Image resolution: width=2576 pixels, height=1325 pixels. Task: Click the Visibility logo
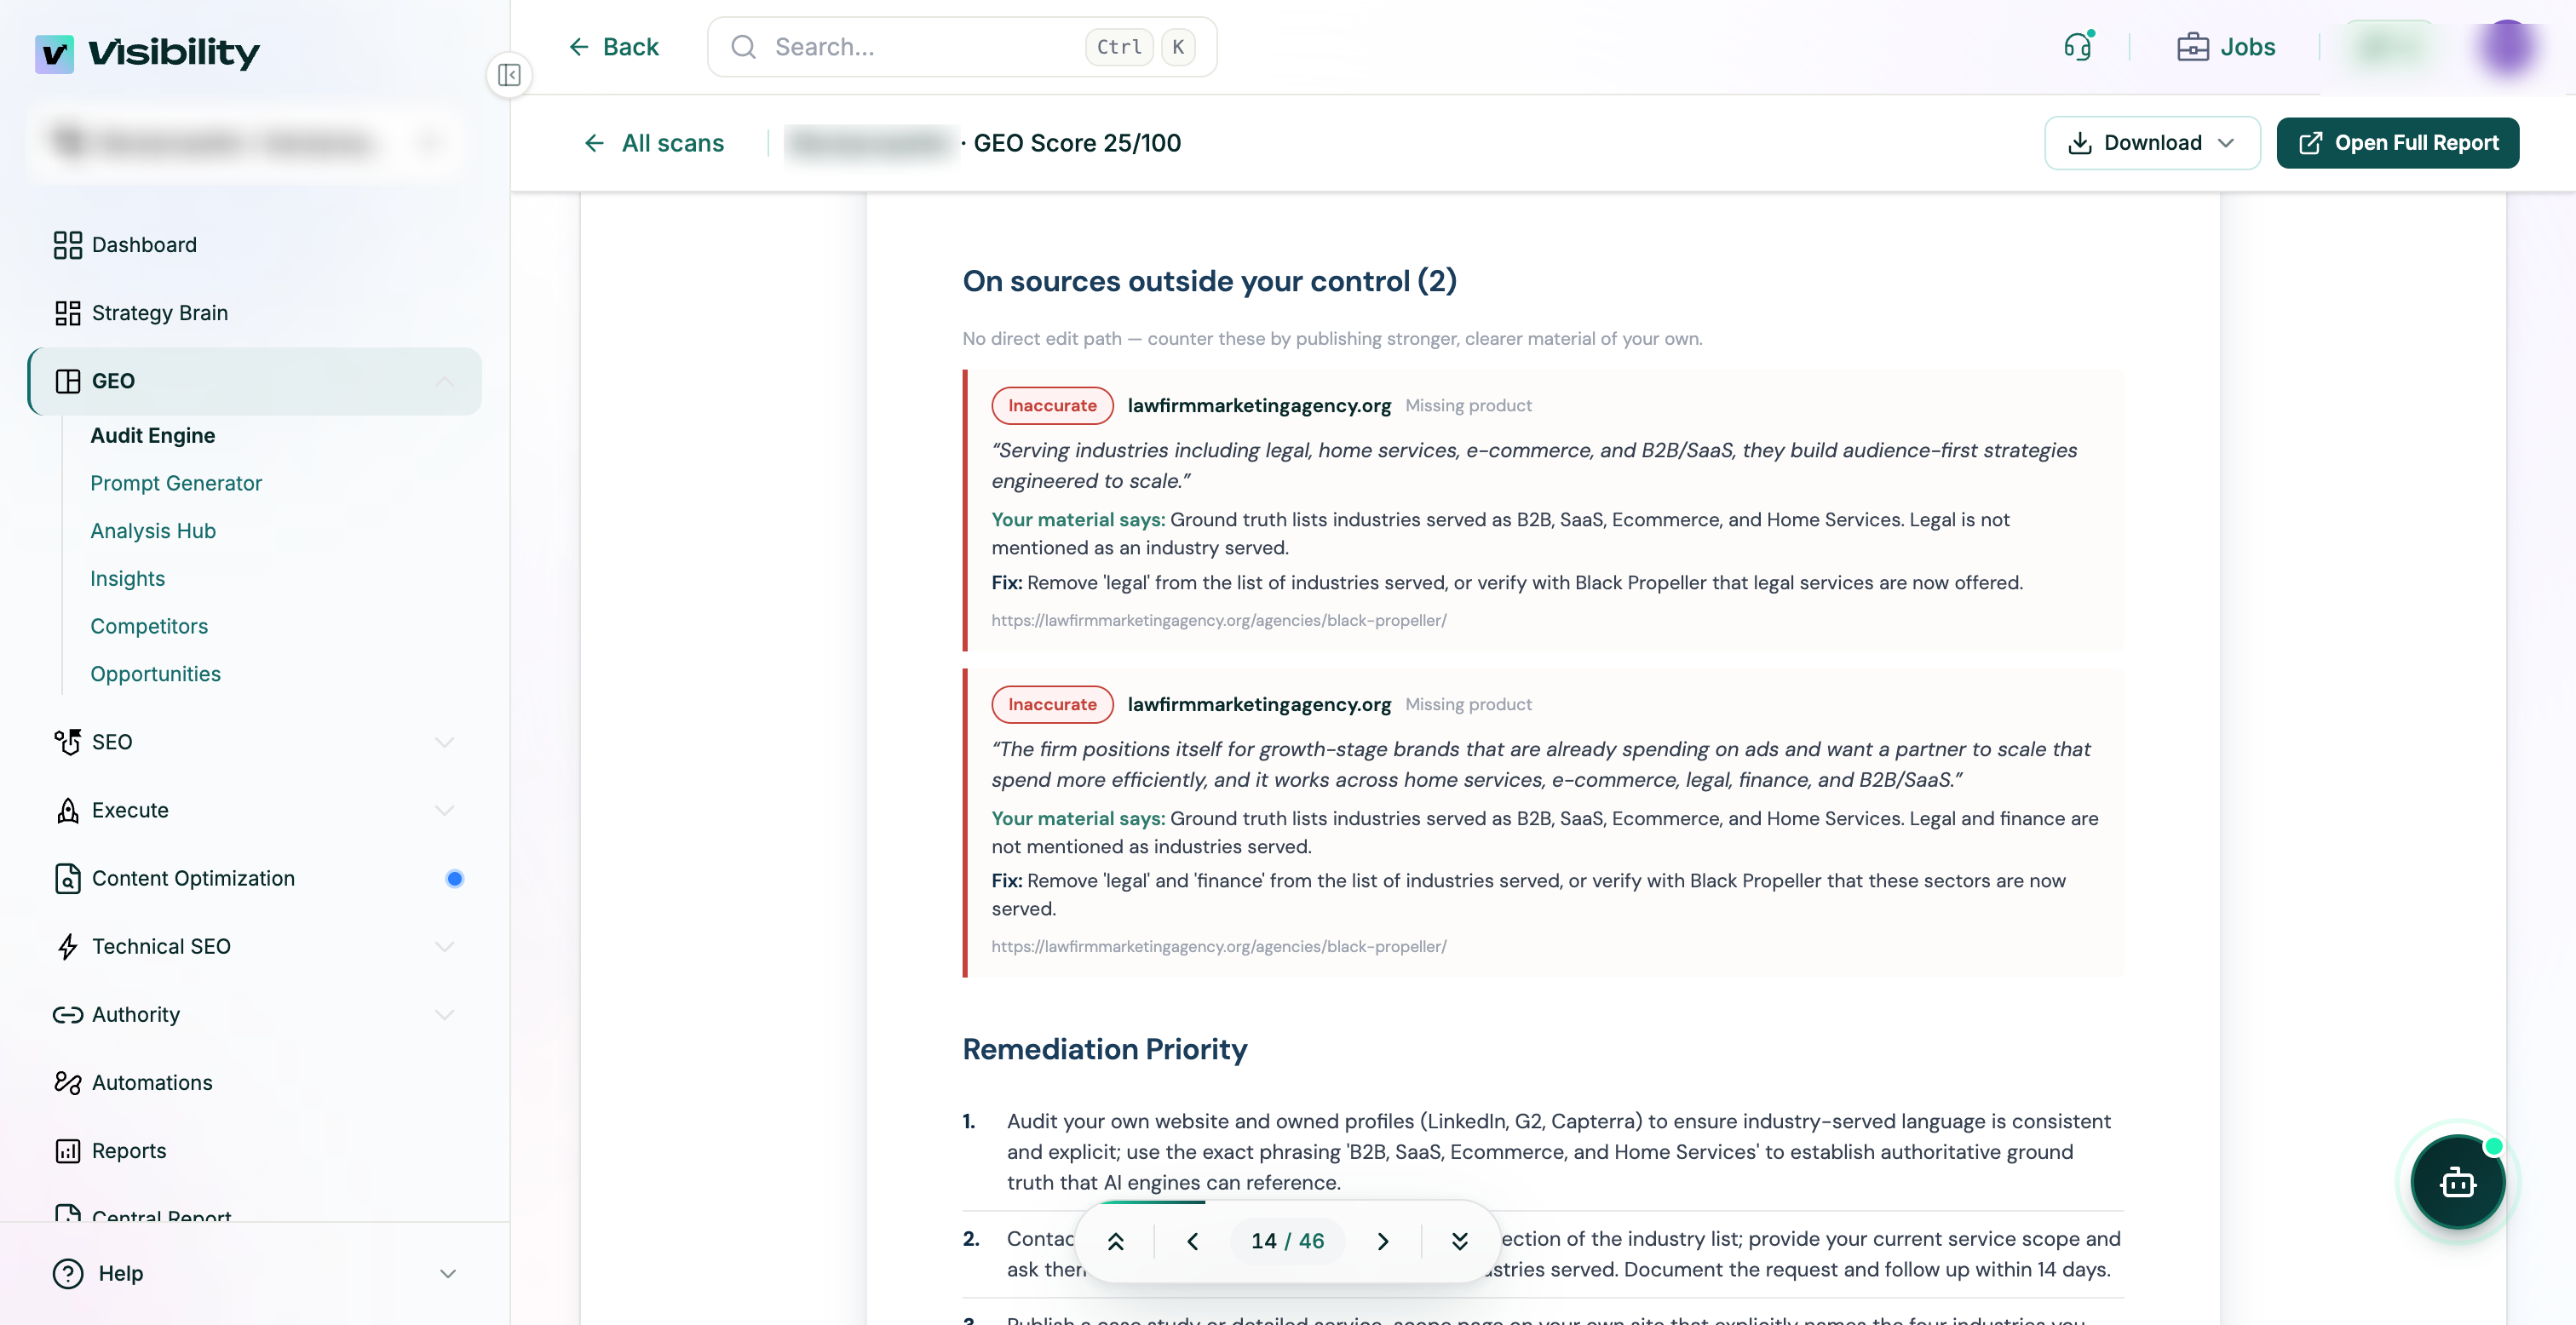point(147,53)
